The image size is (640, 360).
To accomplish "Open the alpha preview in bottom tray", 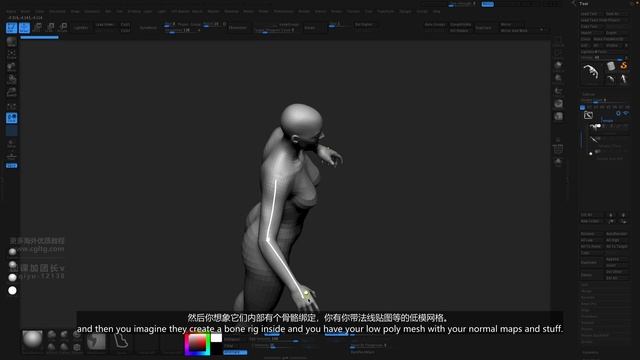I will (96, 342).
